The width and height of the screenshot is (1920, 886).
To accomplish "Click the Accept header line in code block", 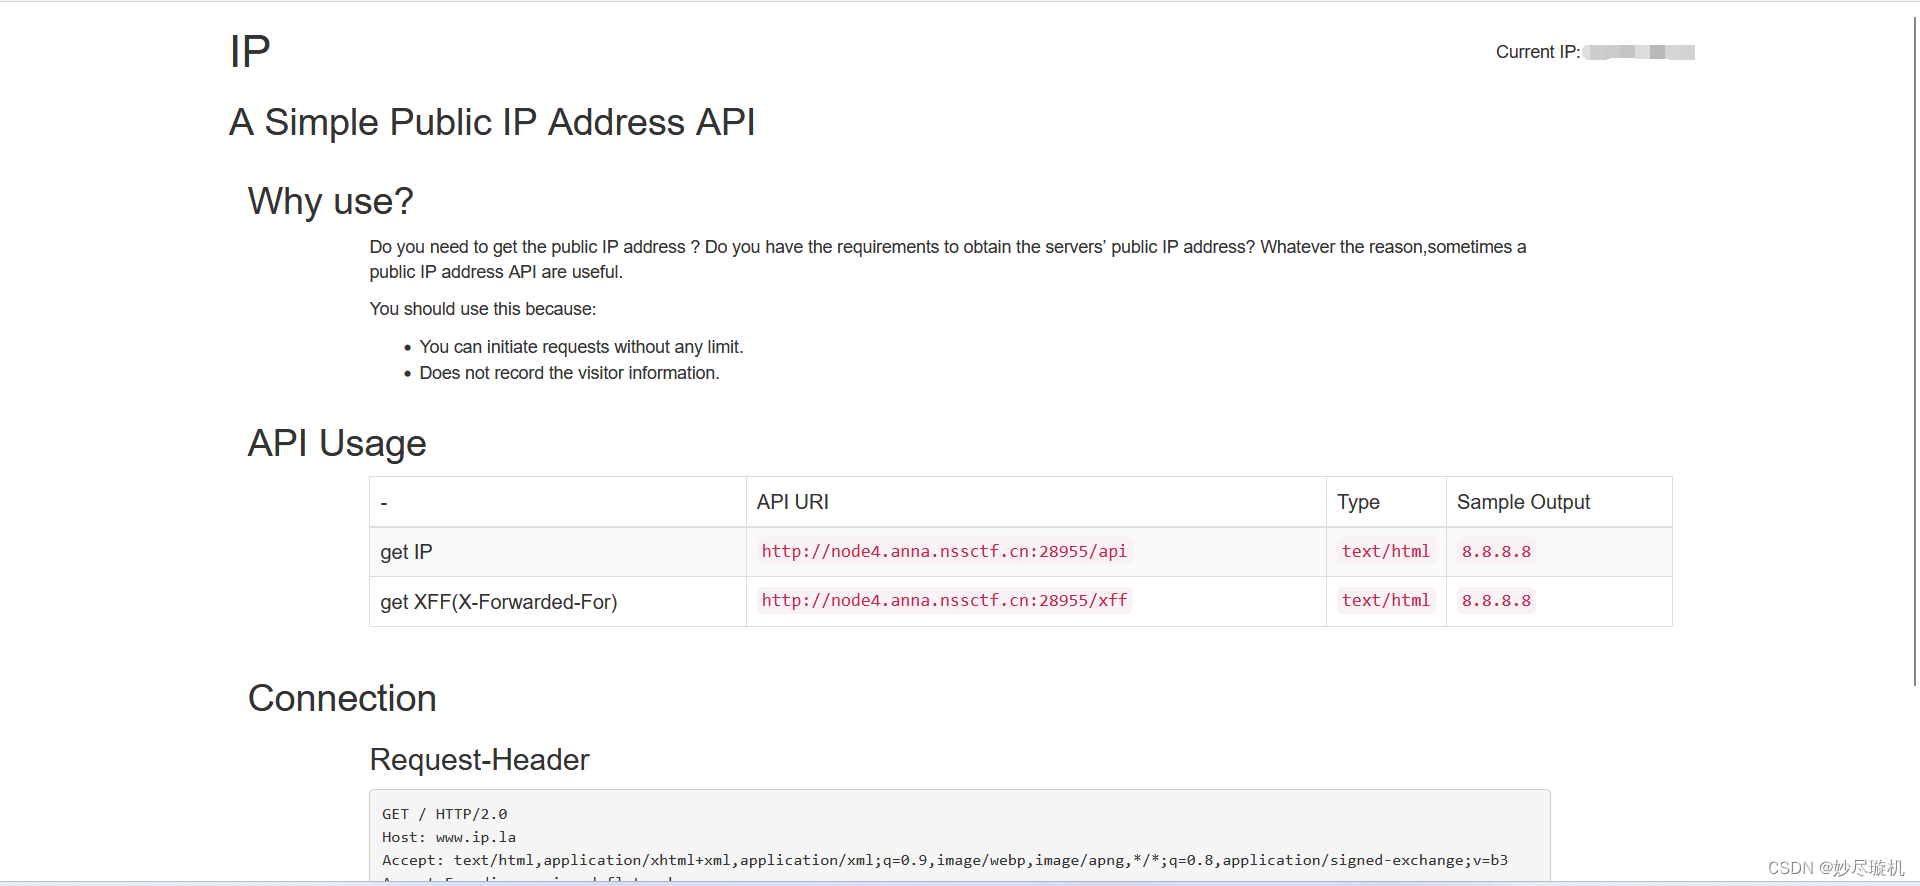I will click(945, 860).
